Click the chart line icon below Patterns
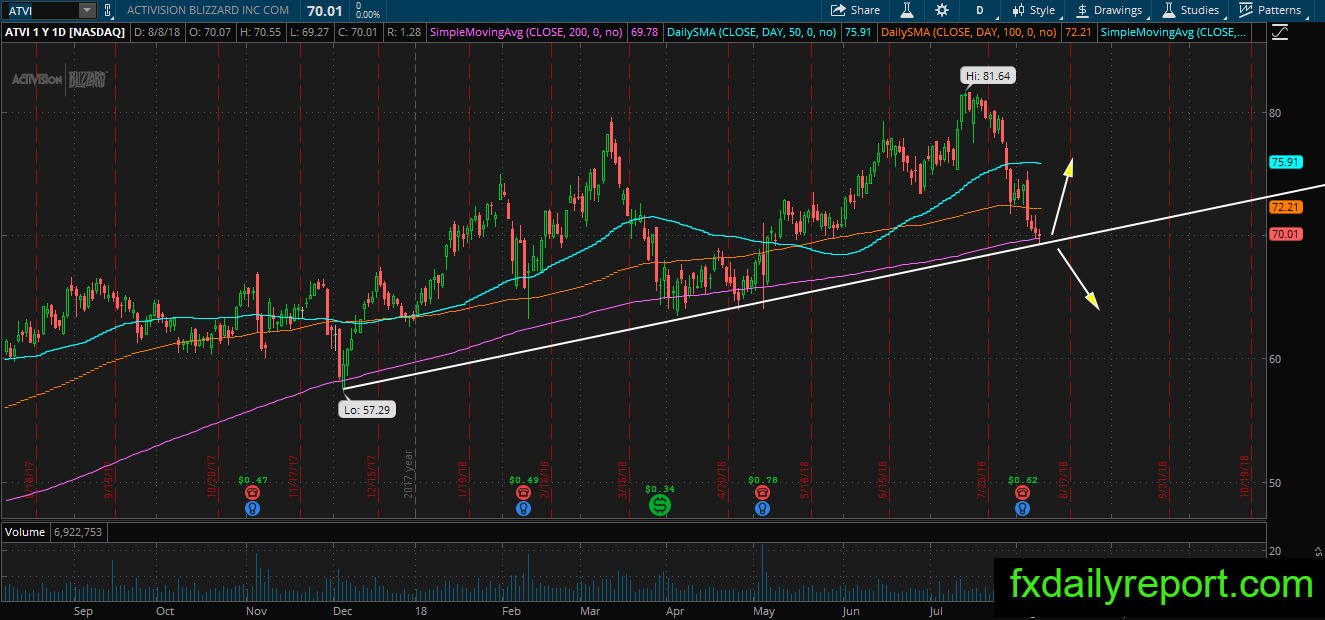1325x620 pixels. click(x=1279, y=33)
